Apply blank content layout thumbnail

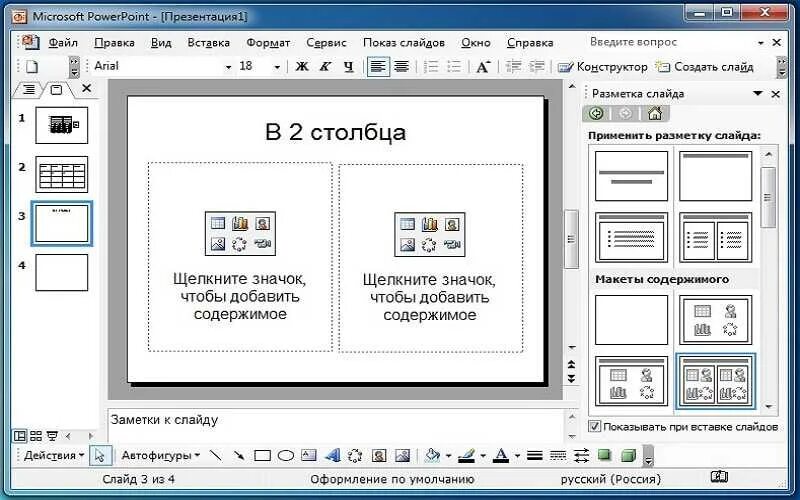[632, 320]
